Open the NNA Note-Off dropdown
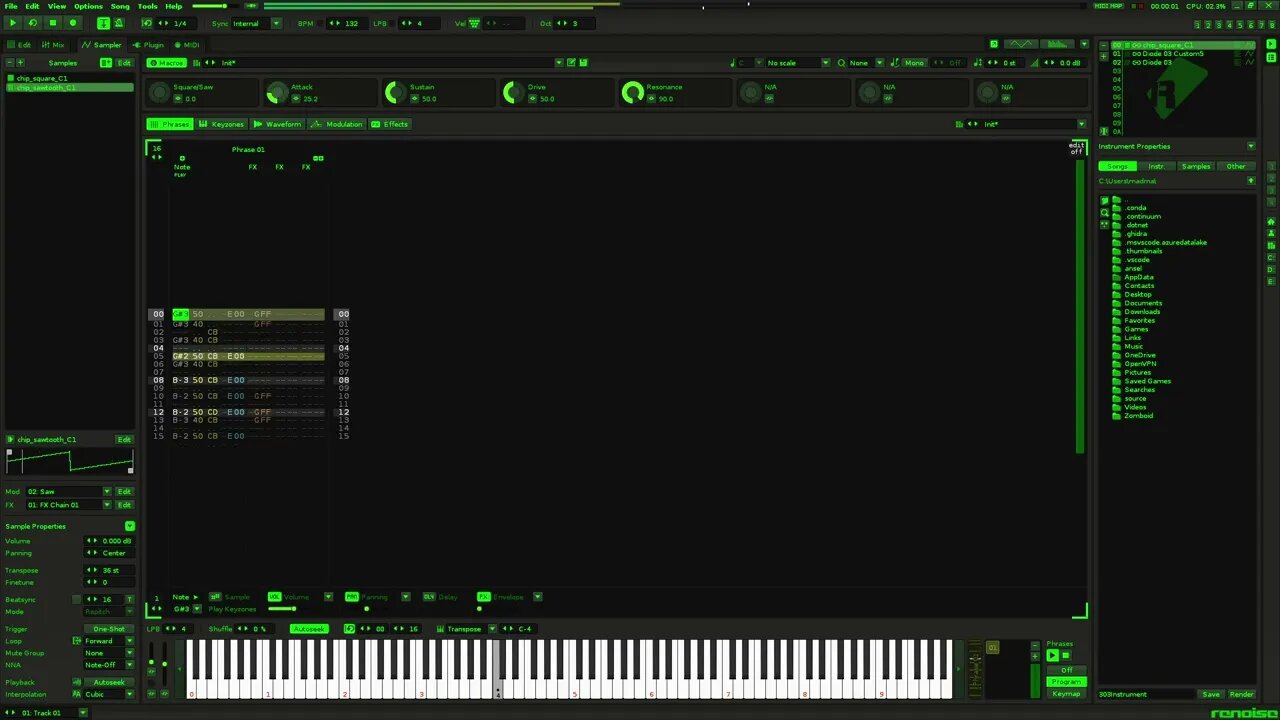Image resolution: width=1280 pixels, height=720 pixels. point(108,665)
